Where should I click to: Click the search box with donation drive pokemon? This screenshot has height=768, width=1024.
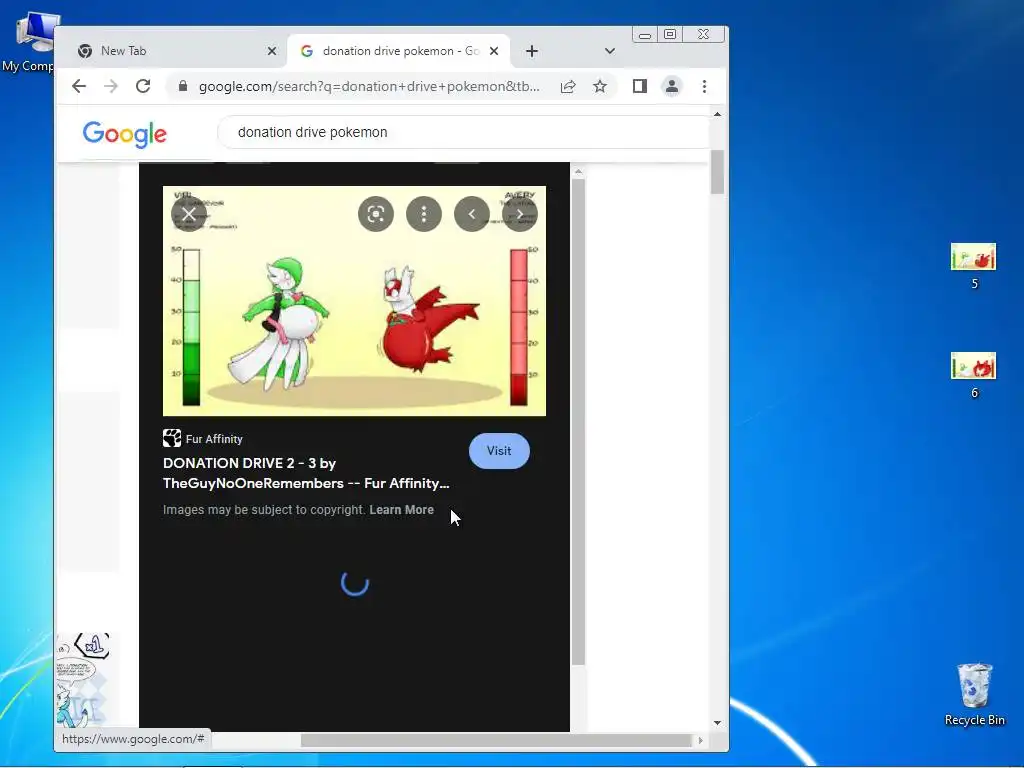tap(464, 132)
